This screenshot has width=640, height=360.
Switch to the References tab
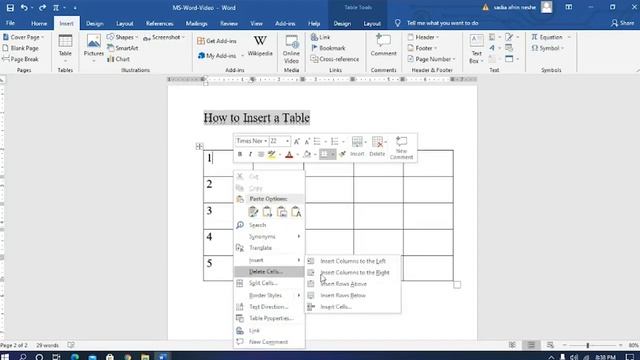(x=160, y=24)
